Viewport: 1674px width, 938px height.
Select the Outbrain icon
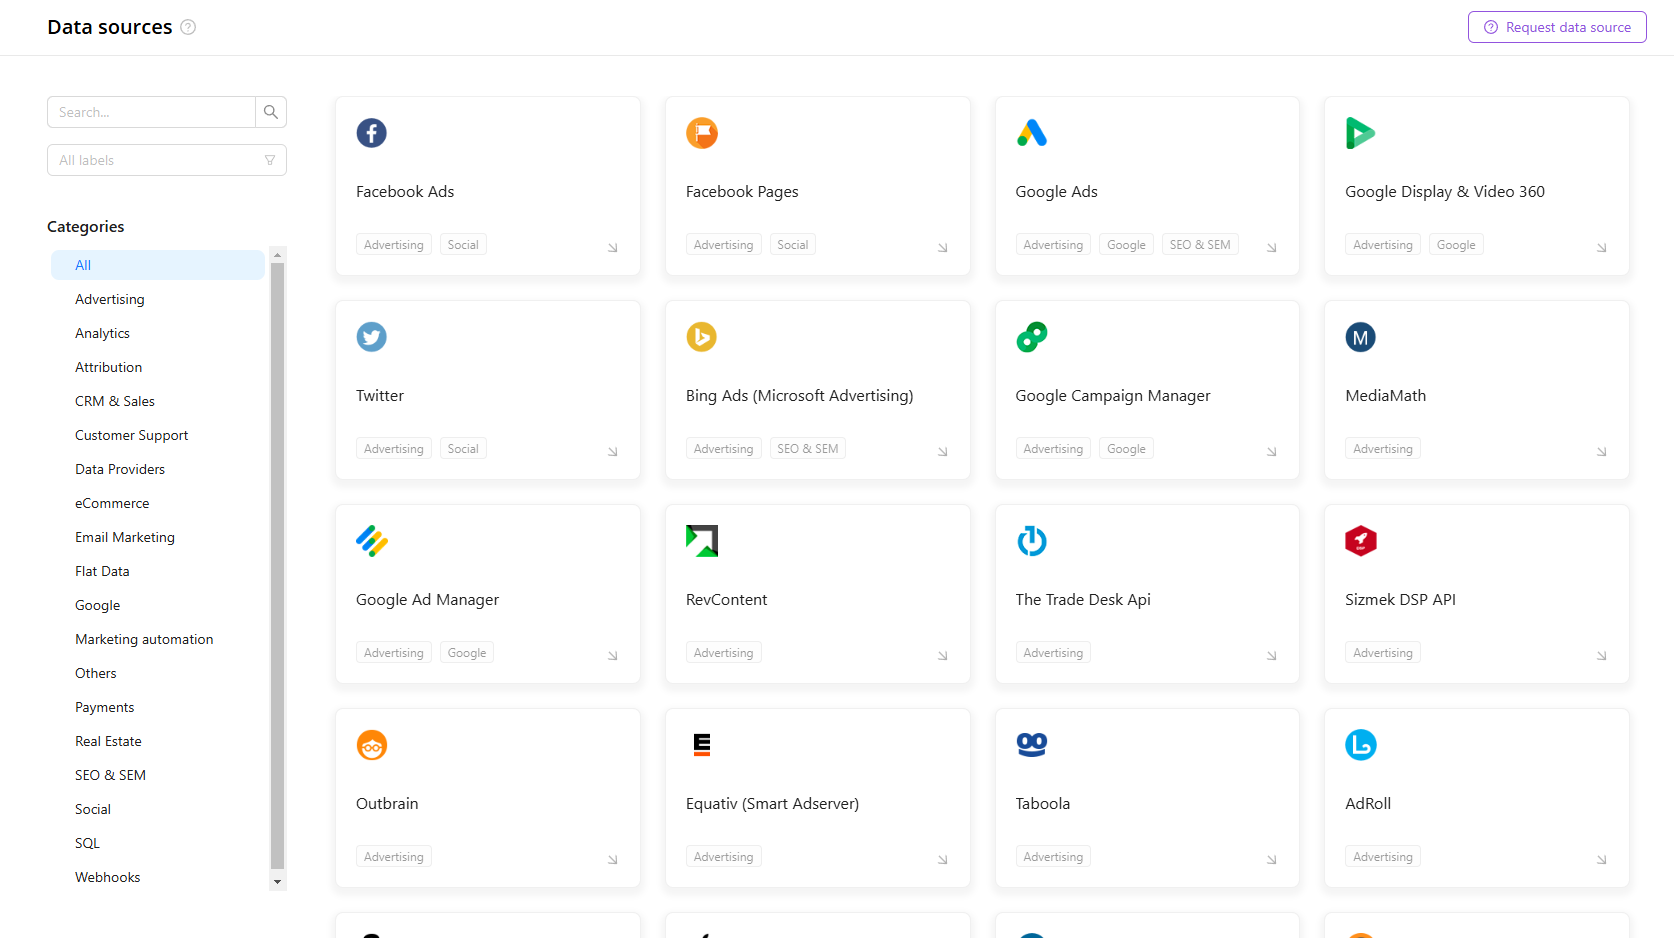click(371, 745)
